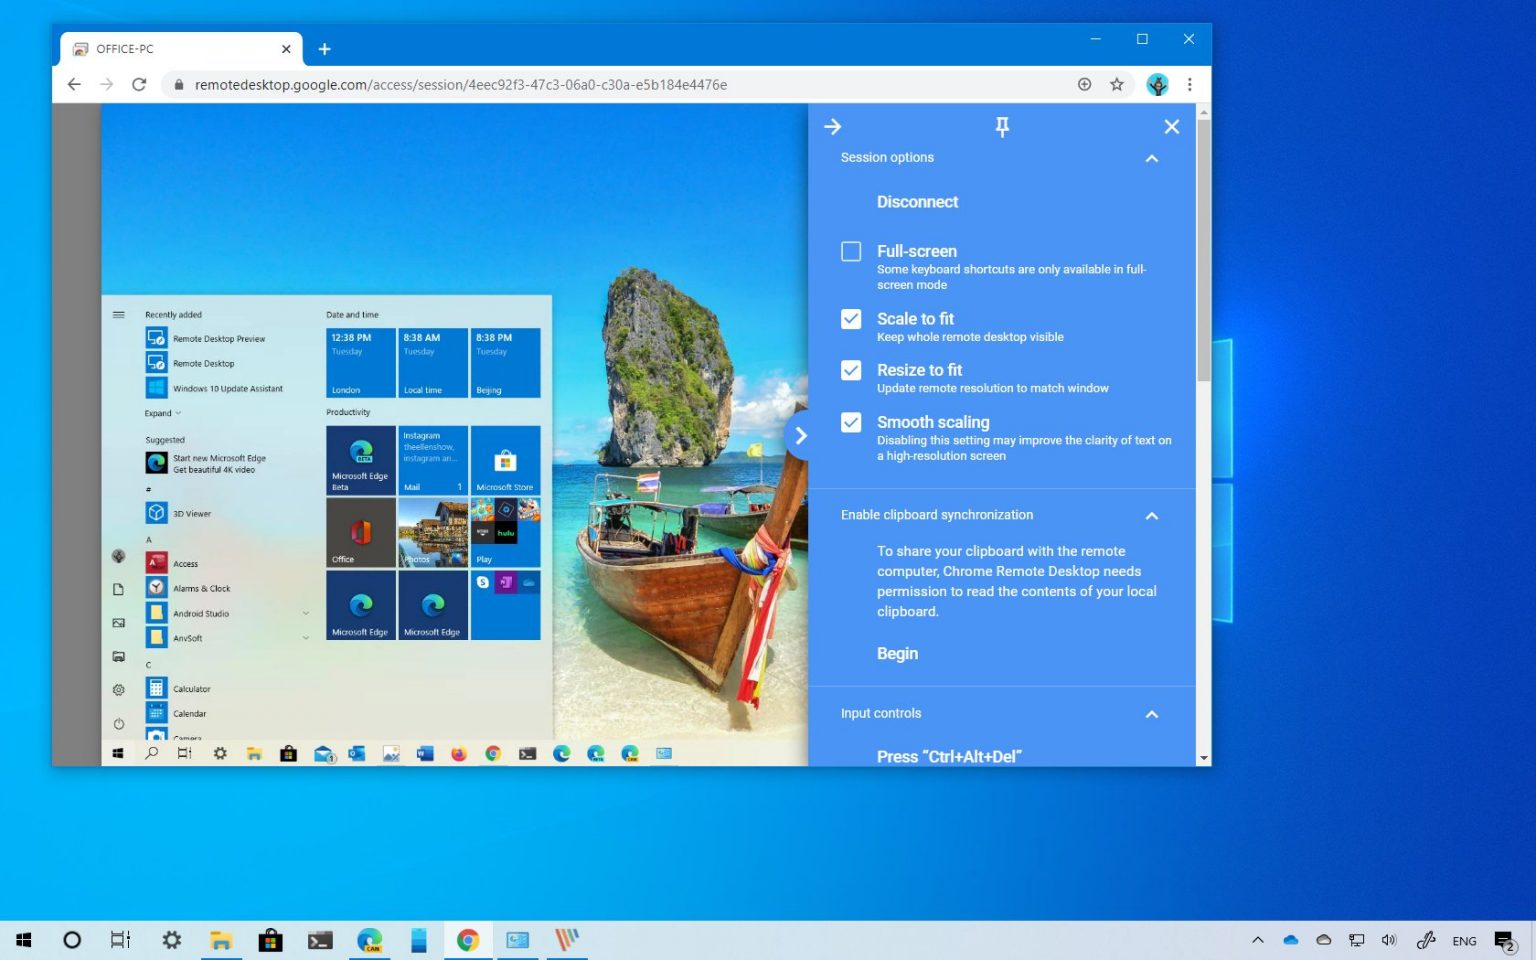Viewport: 1536px width, 960px height.
Task: Reload the Chrome page
Action: pyautogui.click(x=139, y=85)
